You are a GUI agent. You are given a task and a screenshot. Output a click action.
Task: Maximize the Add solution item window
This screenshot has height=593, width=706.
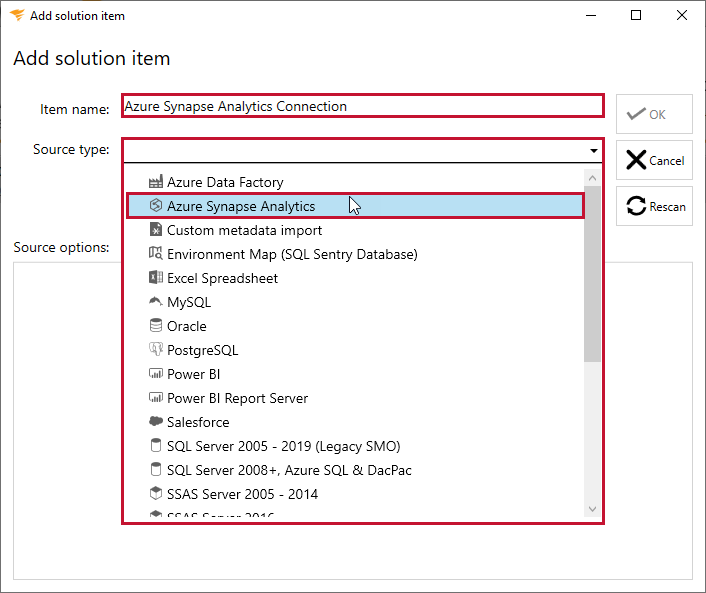point(636,15)
